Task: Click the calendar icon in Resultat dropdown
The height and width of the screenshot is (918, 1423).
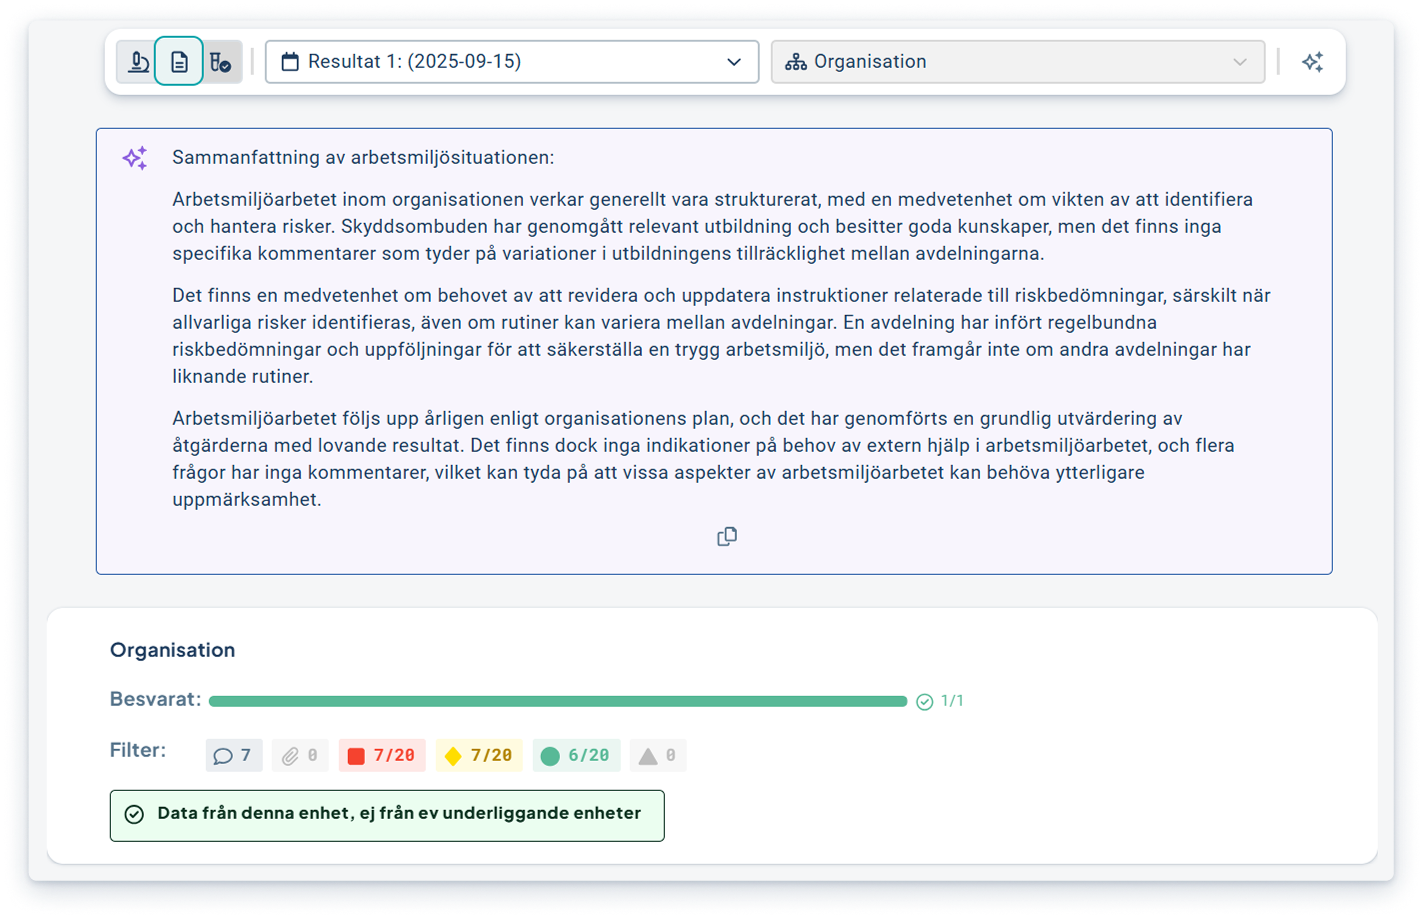Action: click(290, 62)
